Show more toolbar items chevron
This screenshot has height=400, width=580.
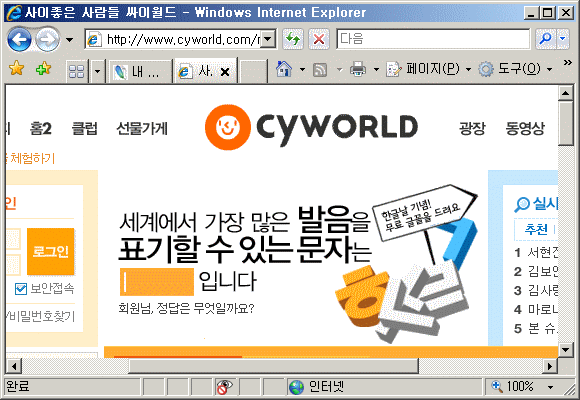coord(567,63)
